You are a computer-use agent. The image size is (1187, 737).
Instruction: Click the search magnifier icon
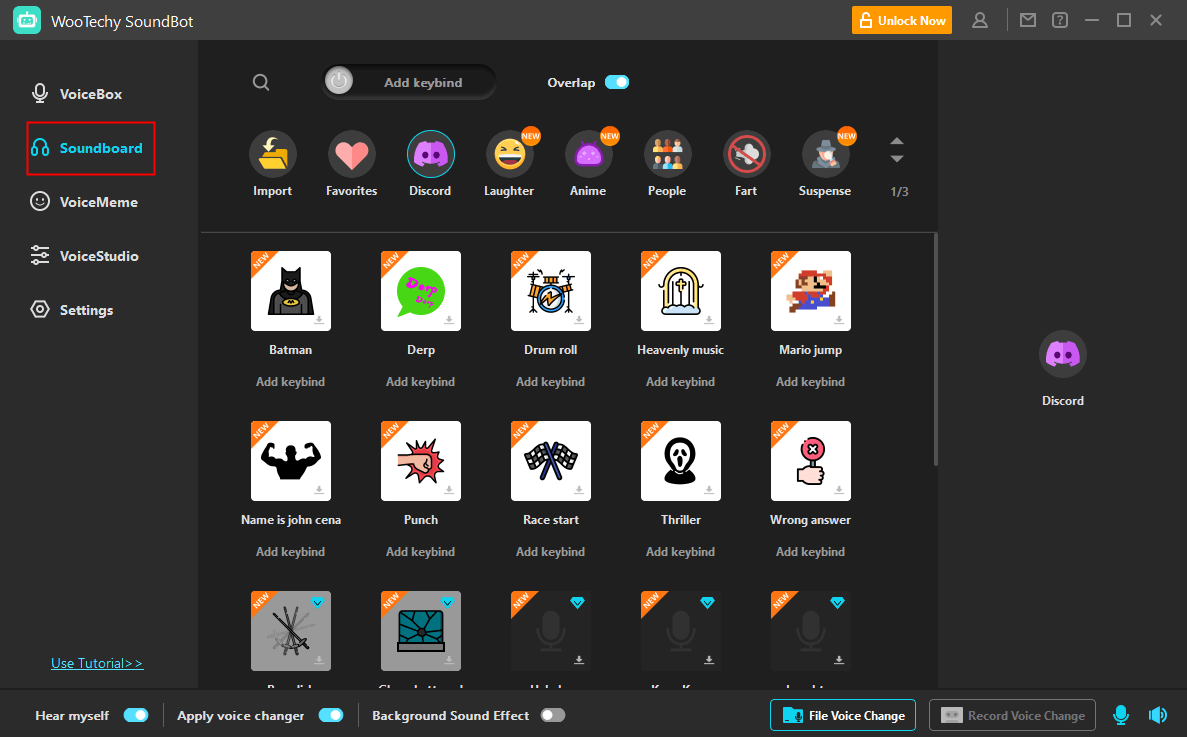261,83
